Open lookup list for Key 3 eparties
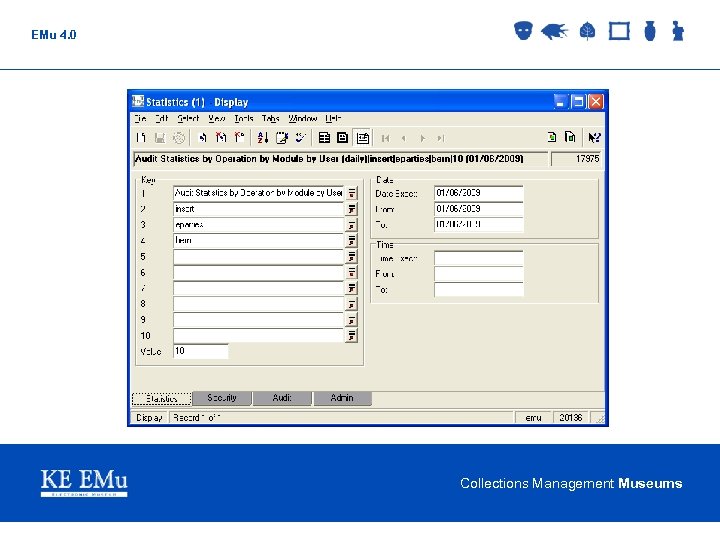The width and height of the screenshot is (720, 540). (x=351, y=225)
